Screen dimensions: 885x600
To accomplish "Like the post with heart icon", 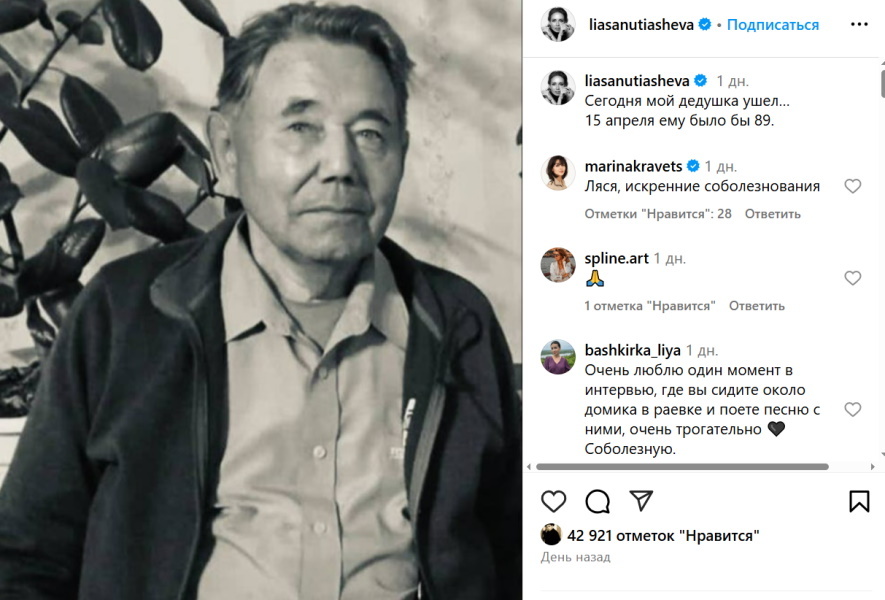I will [x=553, y=501].
